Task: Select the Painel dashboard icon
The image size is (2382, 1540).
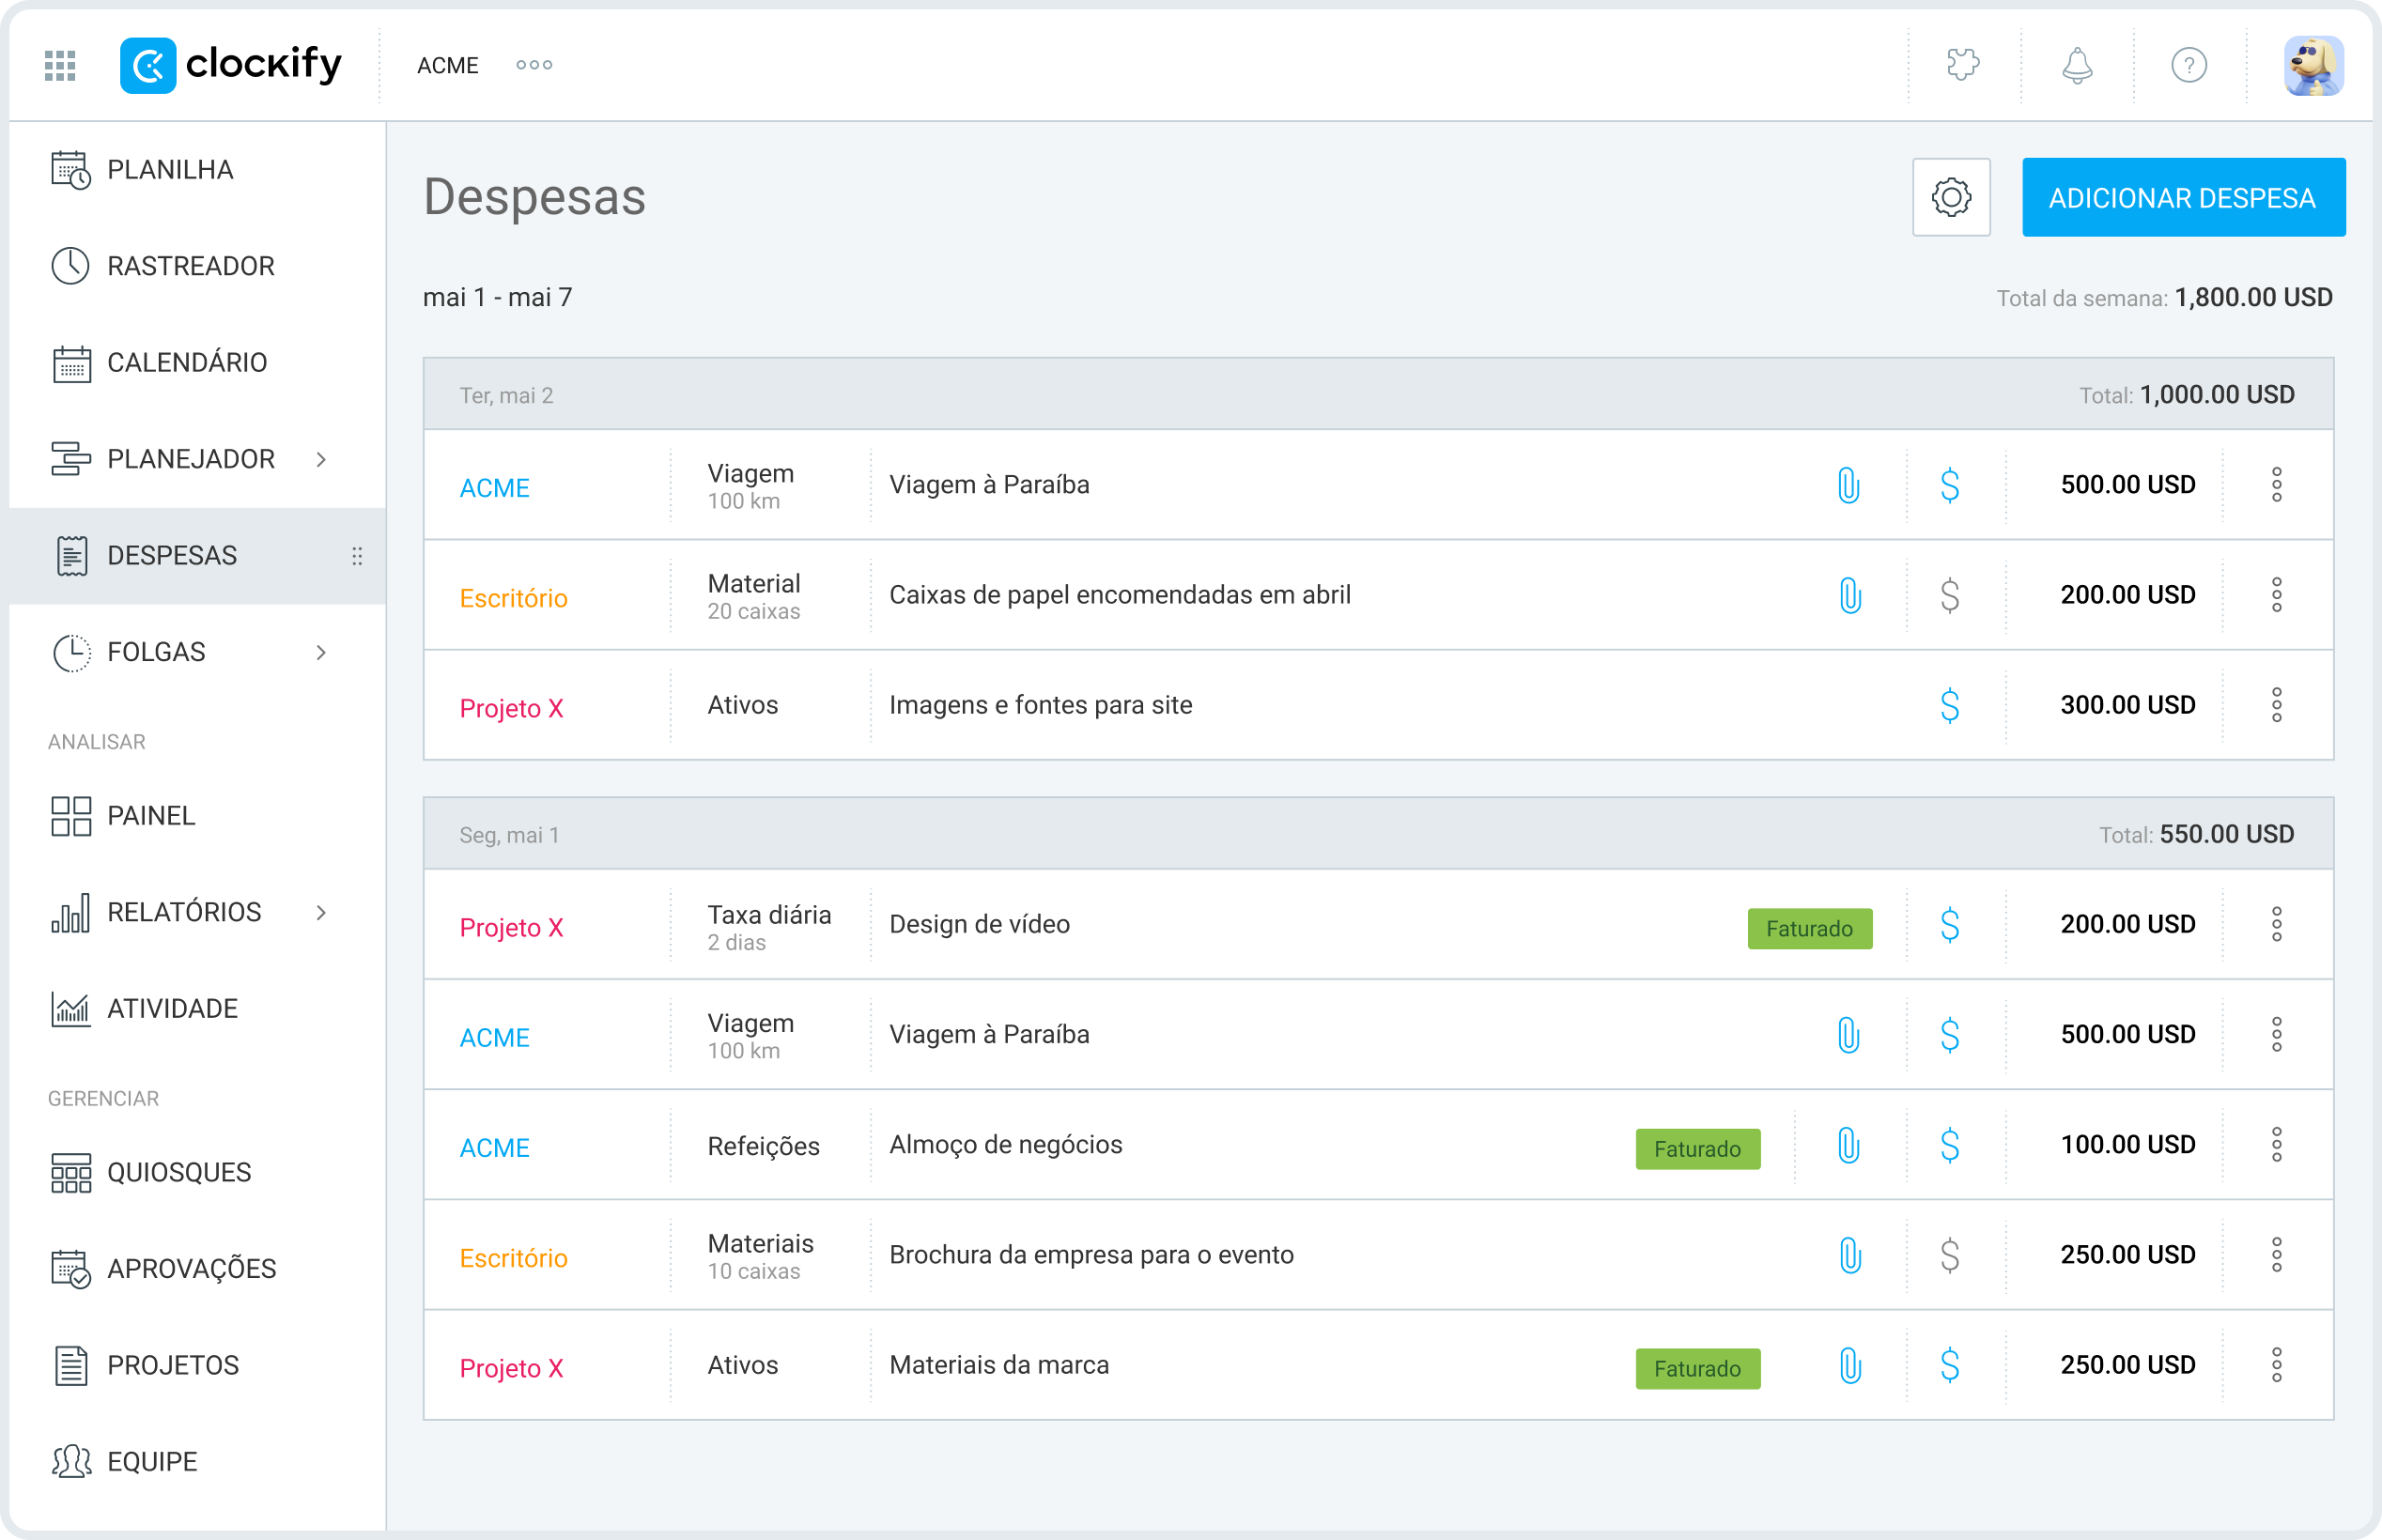Action: (70, 815)
